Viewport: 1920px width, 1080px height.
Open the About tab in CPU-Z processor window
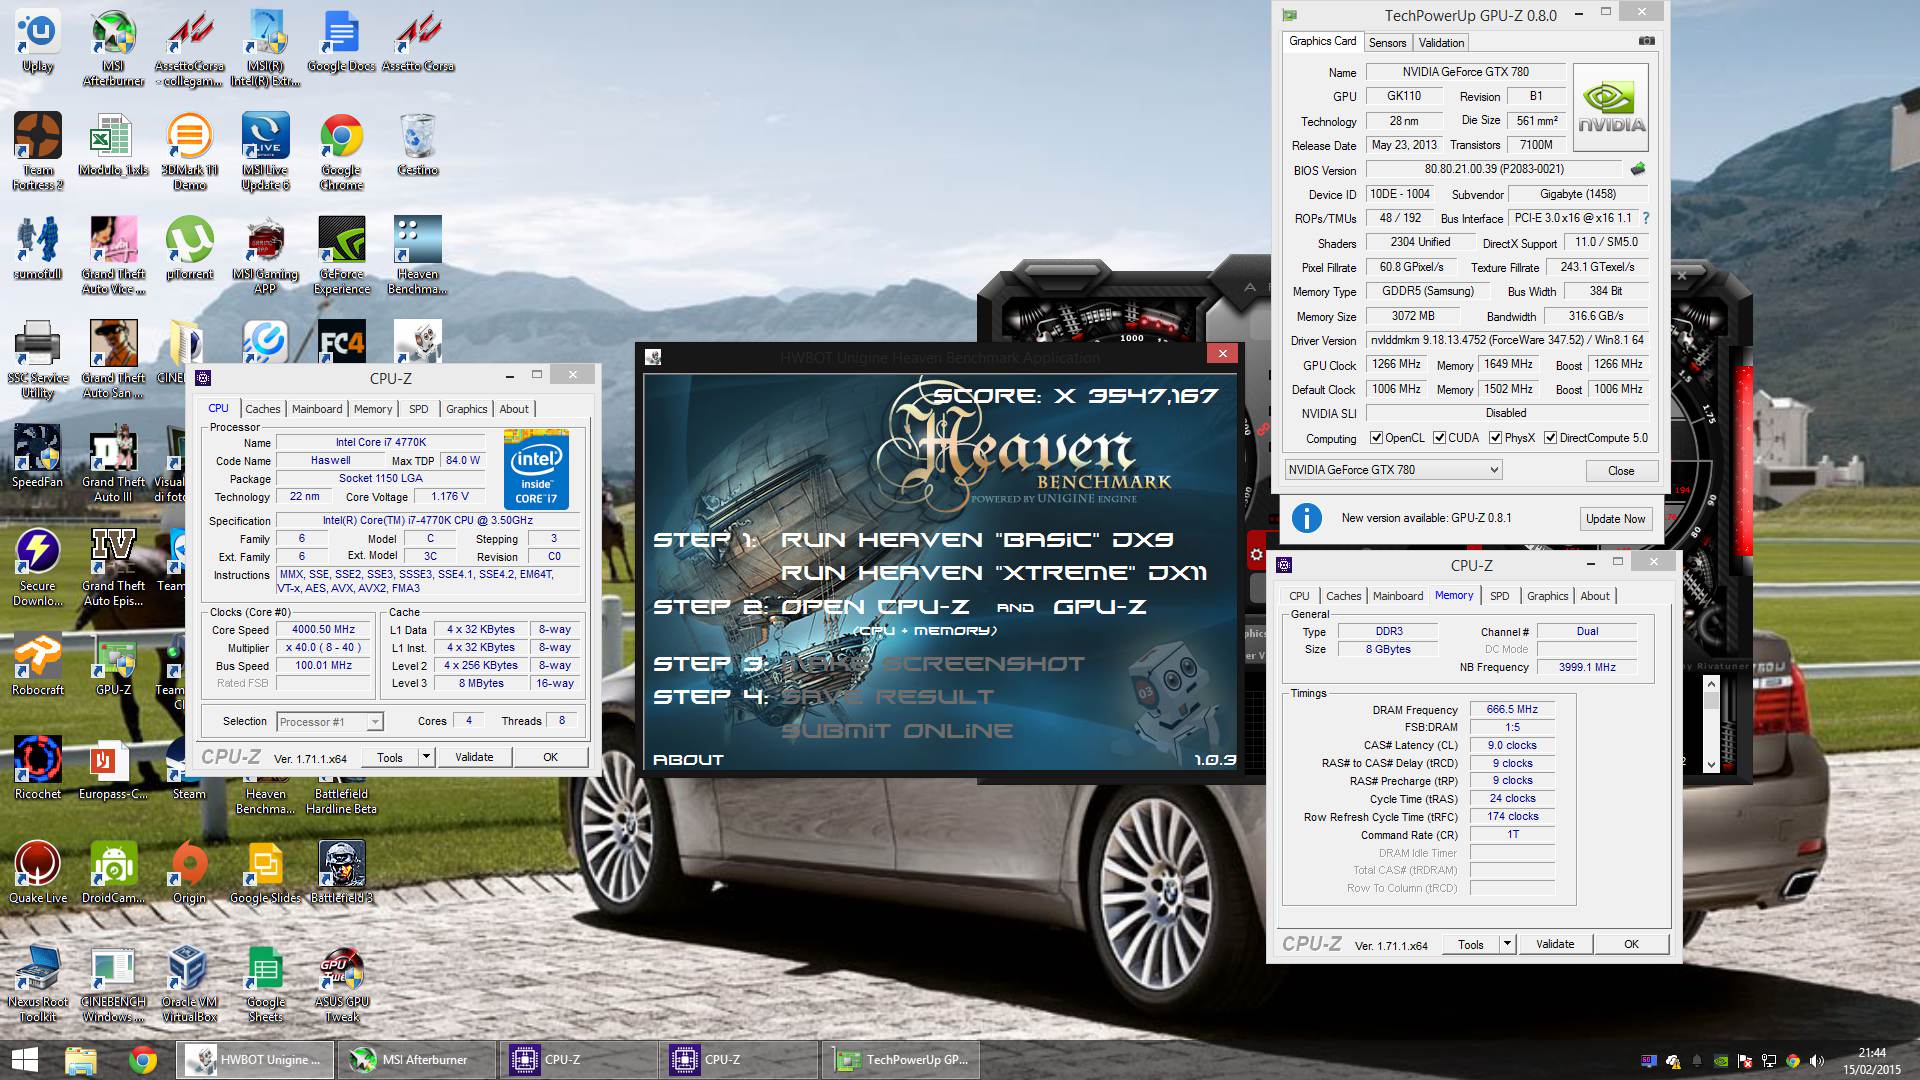514,409
